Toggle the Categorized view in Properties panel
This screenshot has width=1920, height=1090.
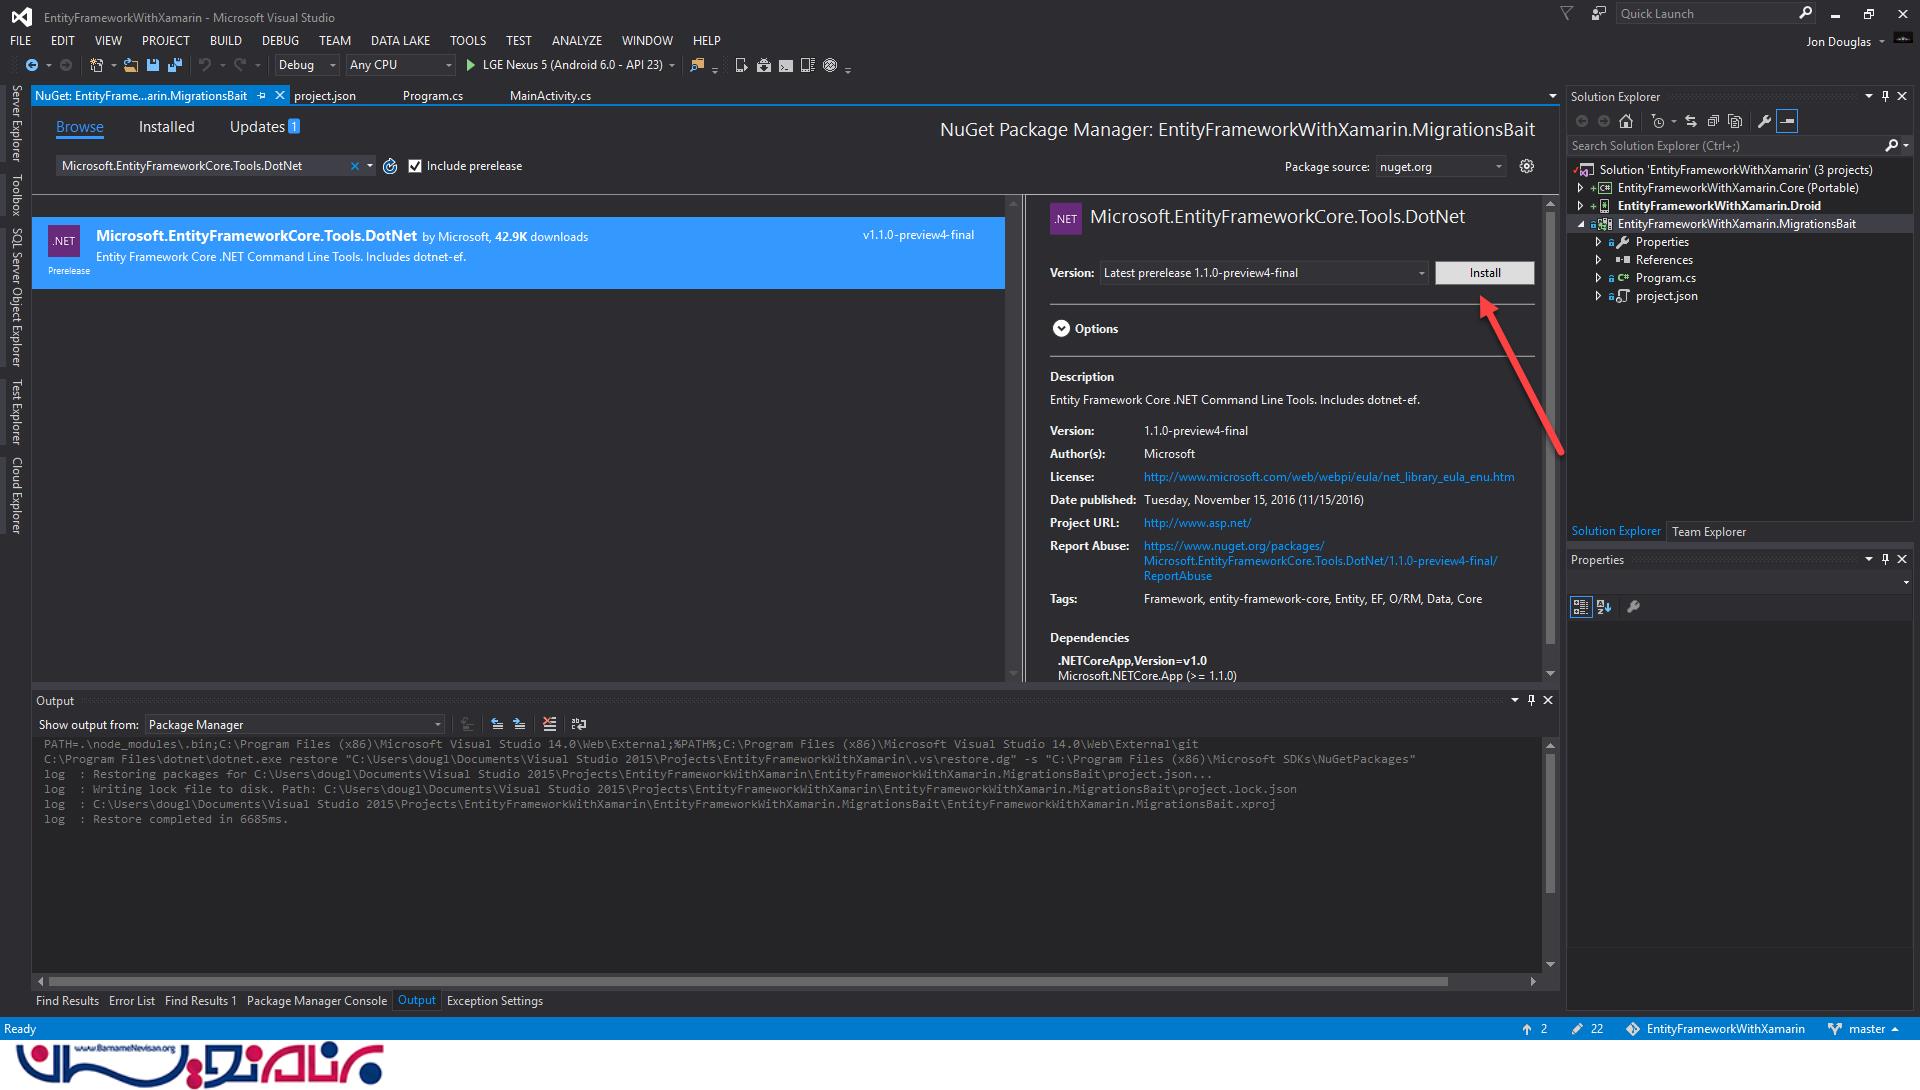[x=1580, y=607]
